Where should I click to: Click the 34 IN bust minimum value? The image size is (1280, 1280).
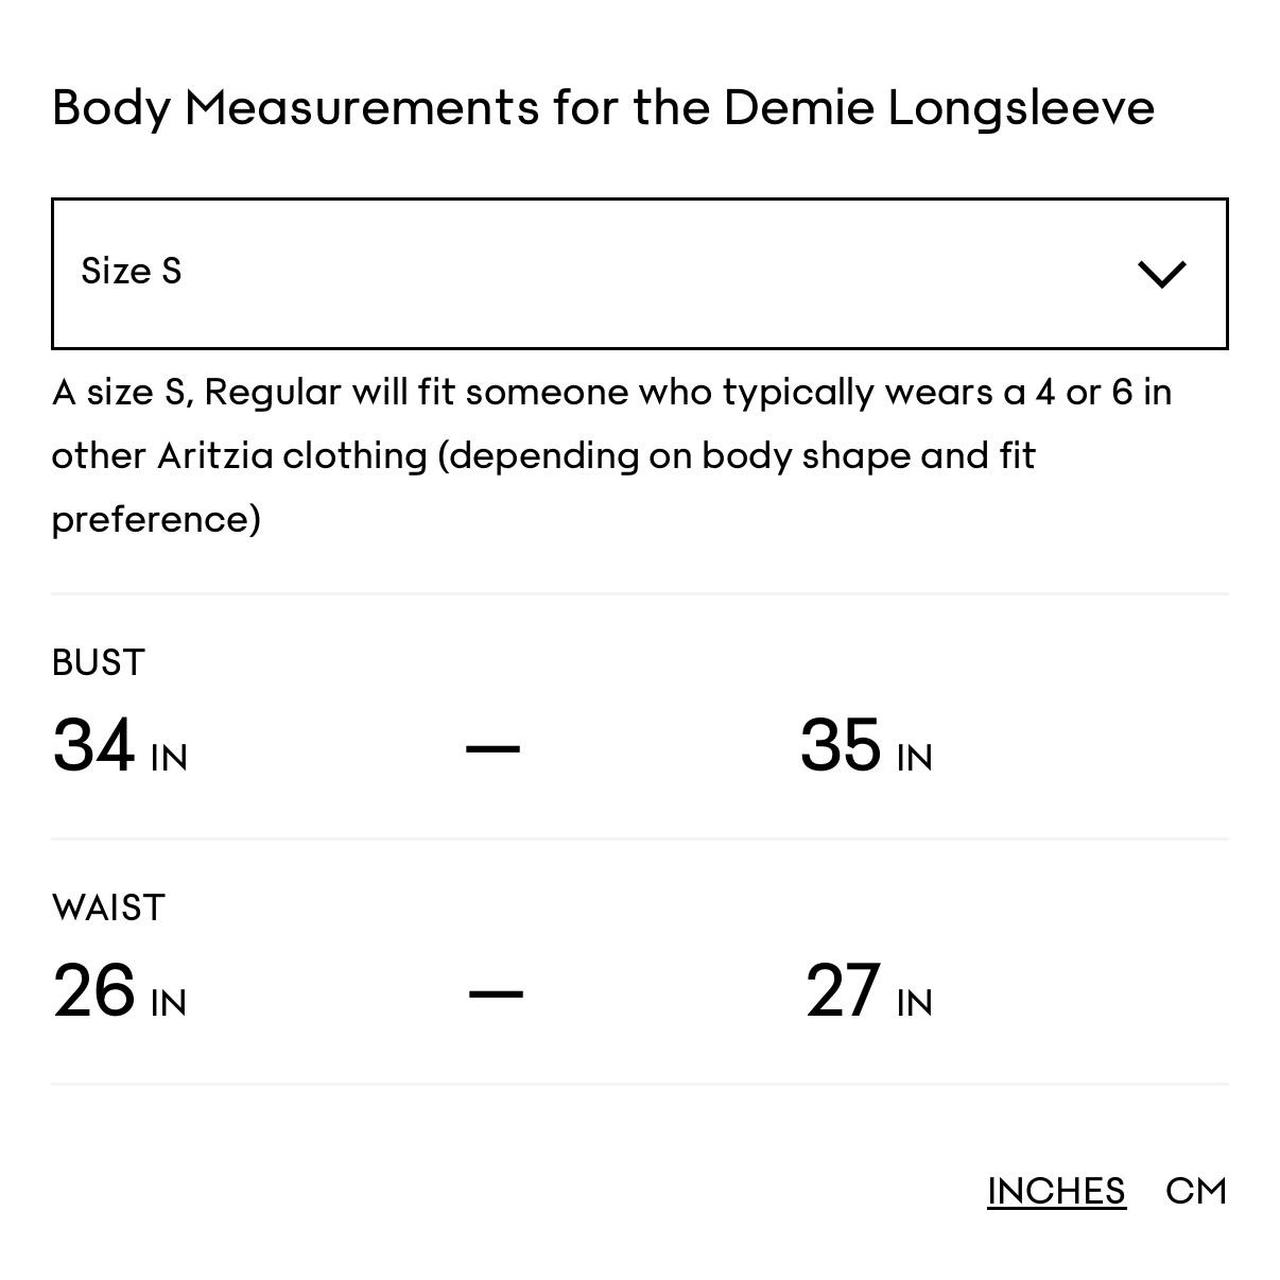coord(120,746)
